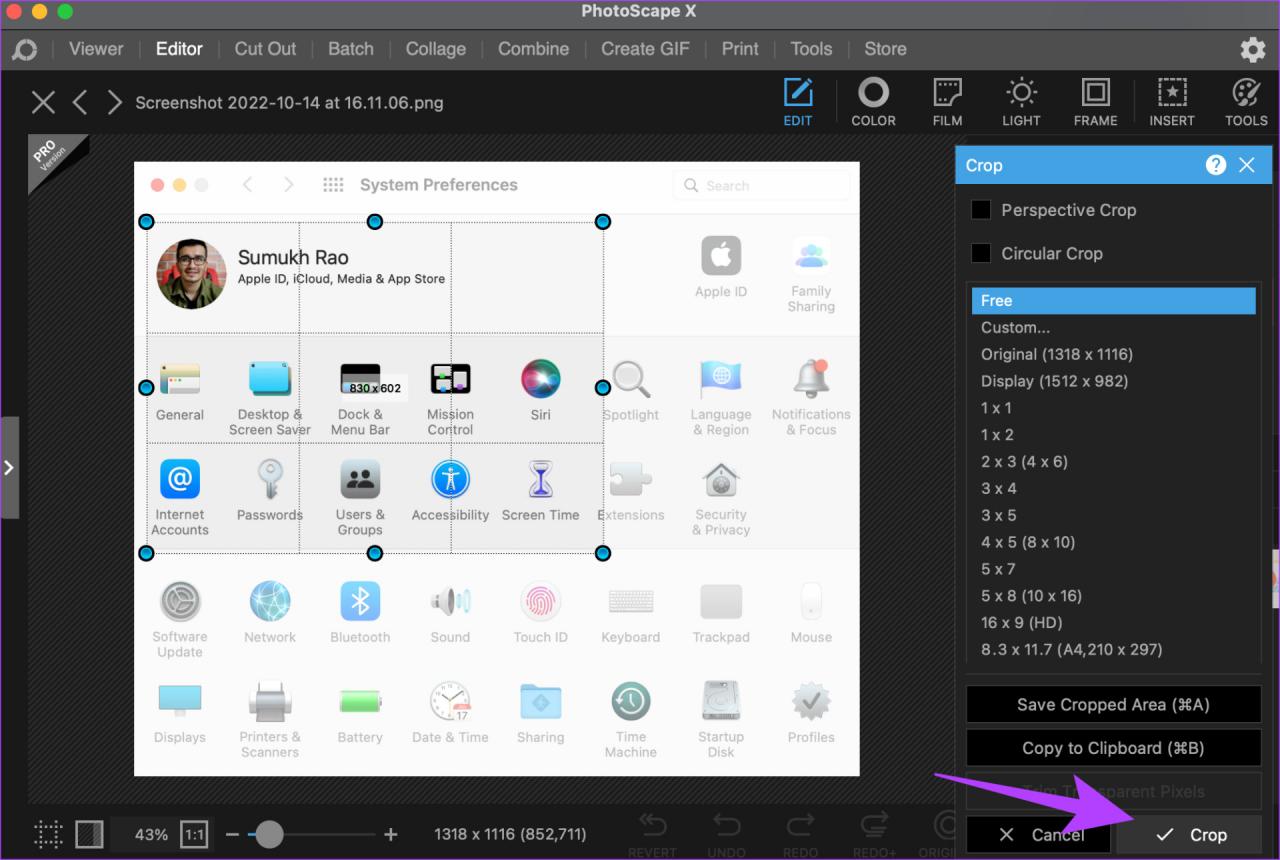Open the LIGHT panel
1280x860 pixels.
pyautogui.click(x=1021, y=103)
